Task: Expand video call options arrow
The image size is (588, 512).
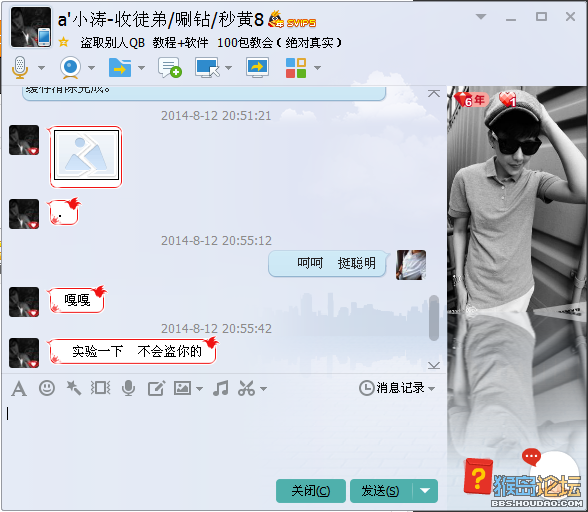Action: coord(92,68)
